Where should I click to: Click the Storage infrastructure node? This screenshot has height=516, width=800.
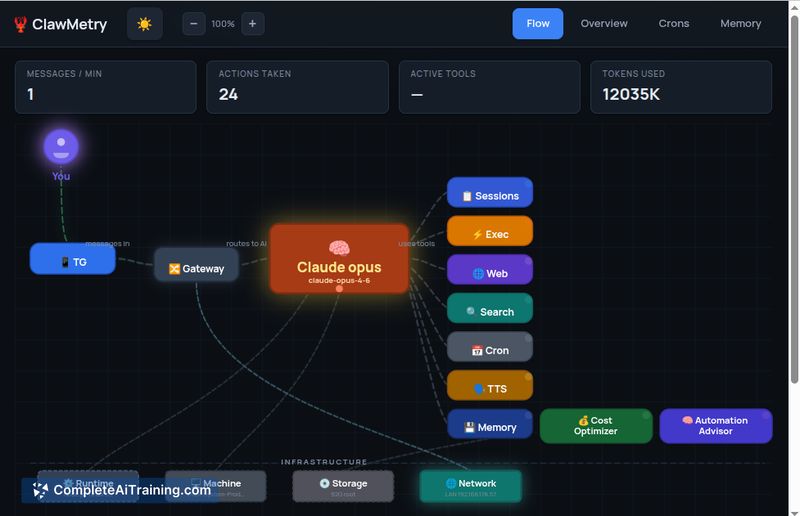tap(343, 486)
